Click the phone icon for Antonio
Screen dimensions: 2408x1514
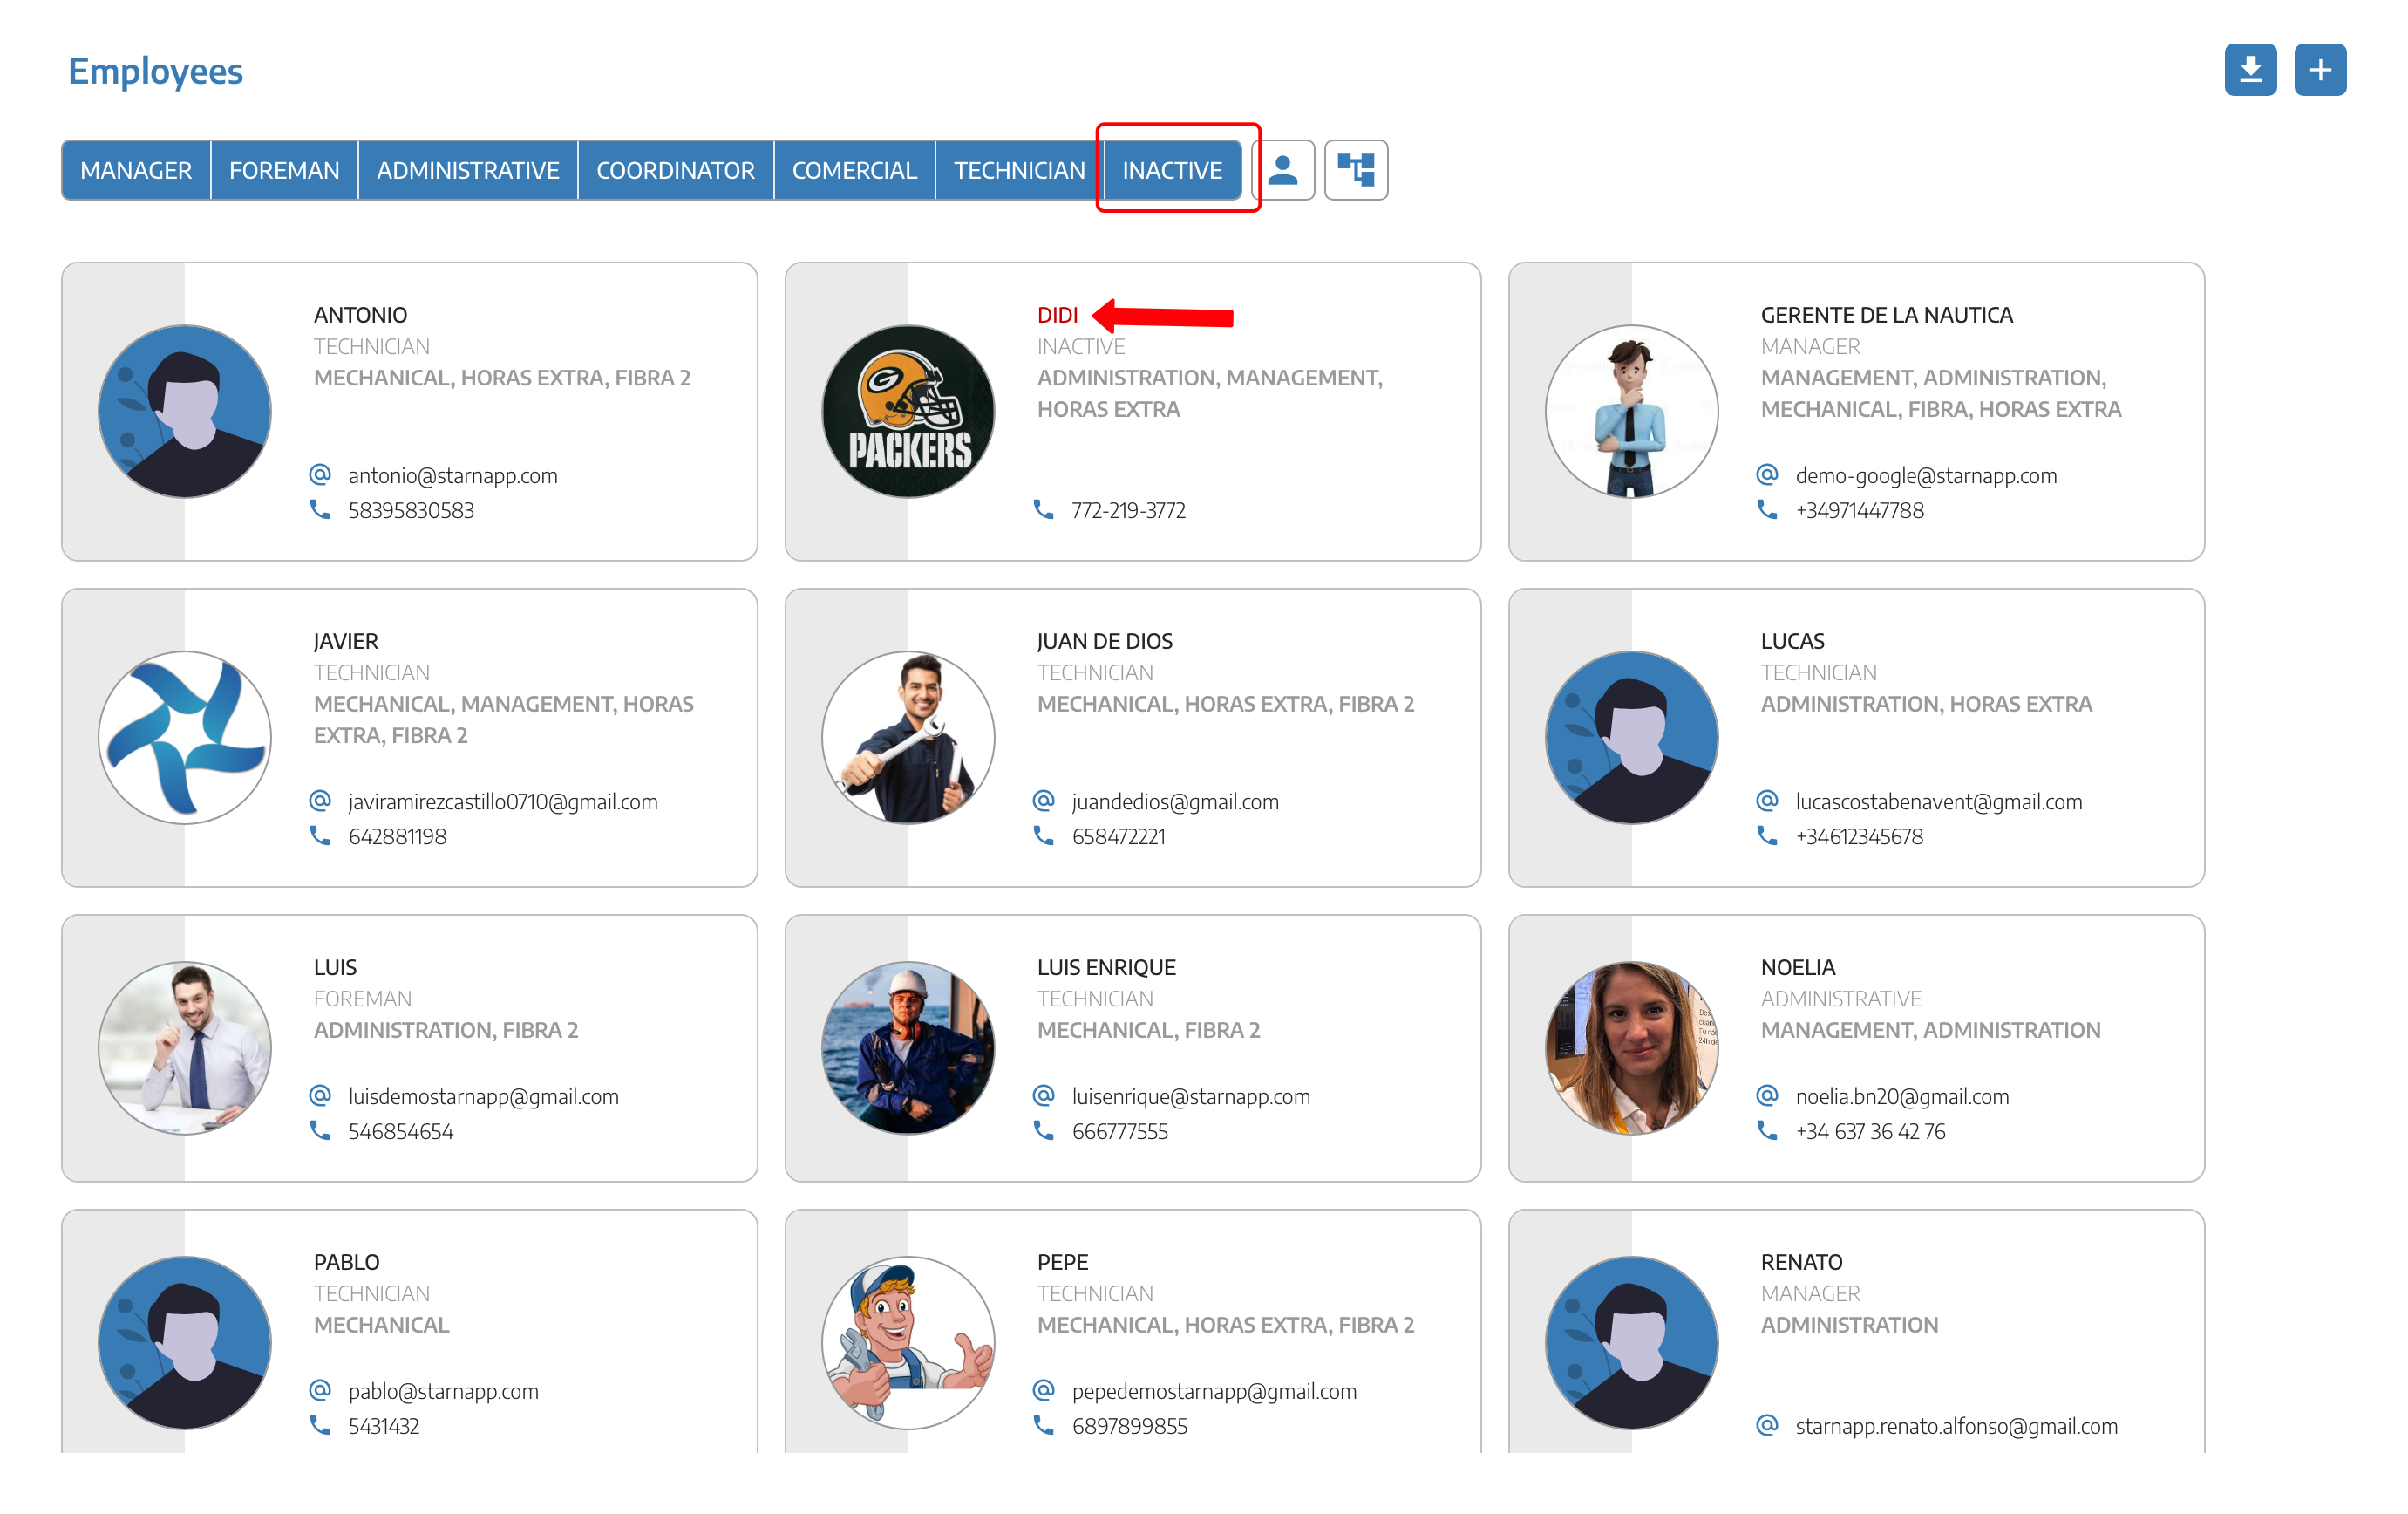[320, 509]
